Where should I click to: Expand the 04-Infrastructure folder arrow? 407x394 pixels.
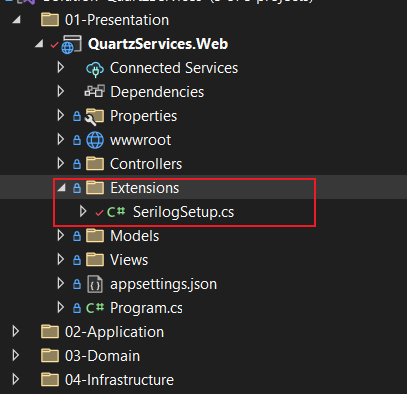(15, 380)
